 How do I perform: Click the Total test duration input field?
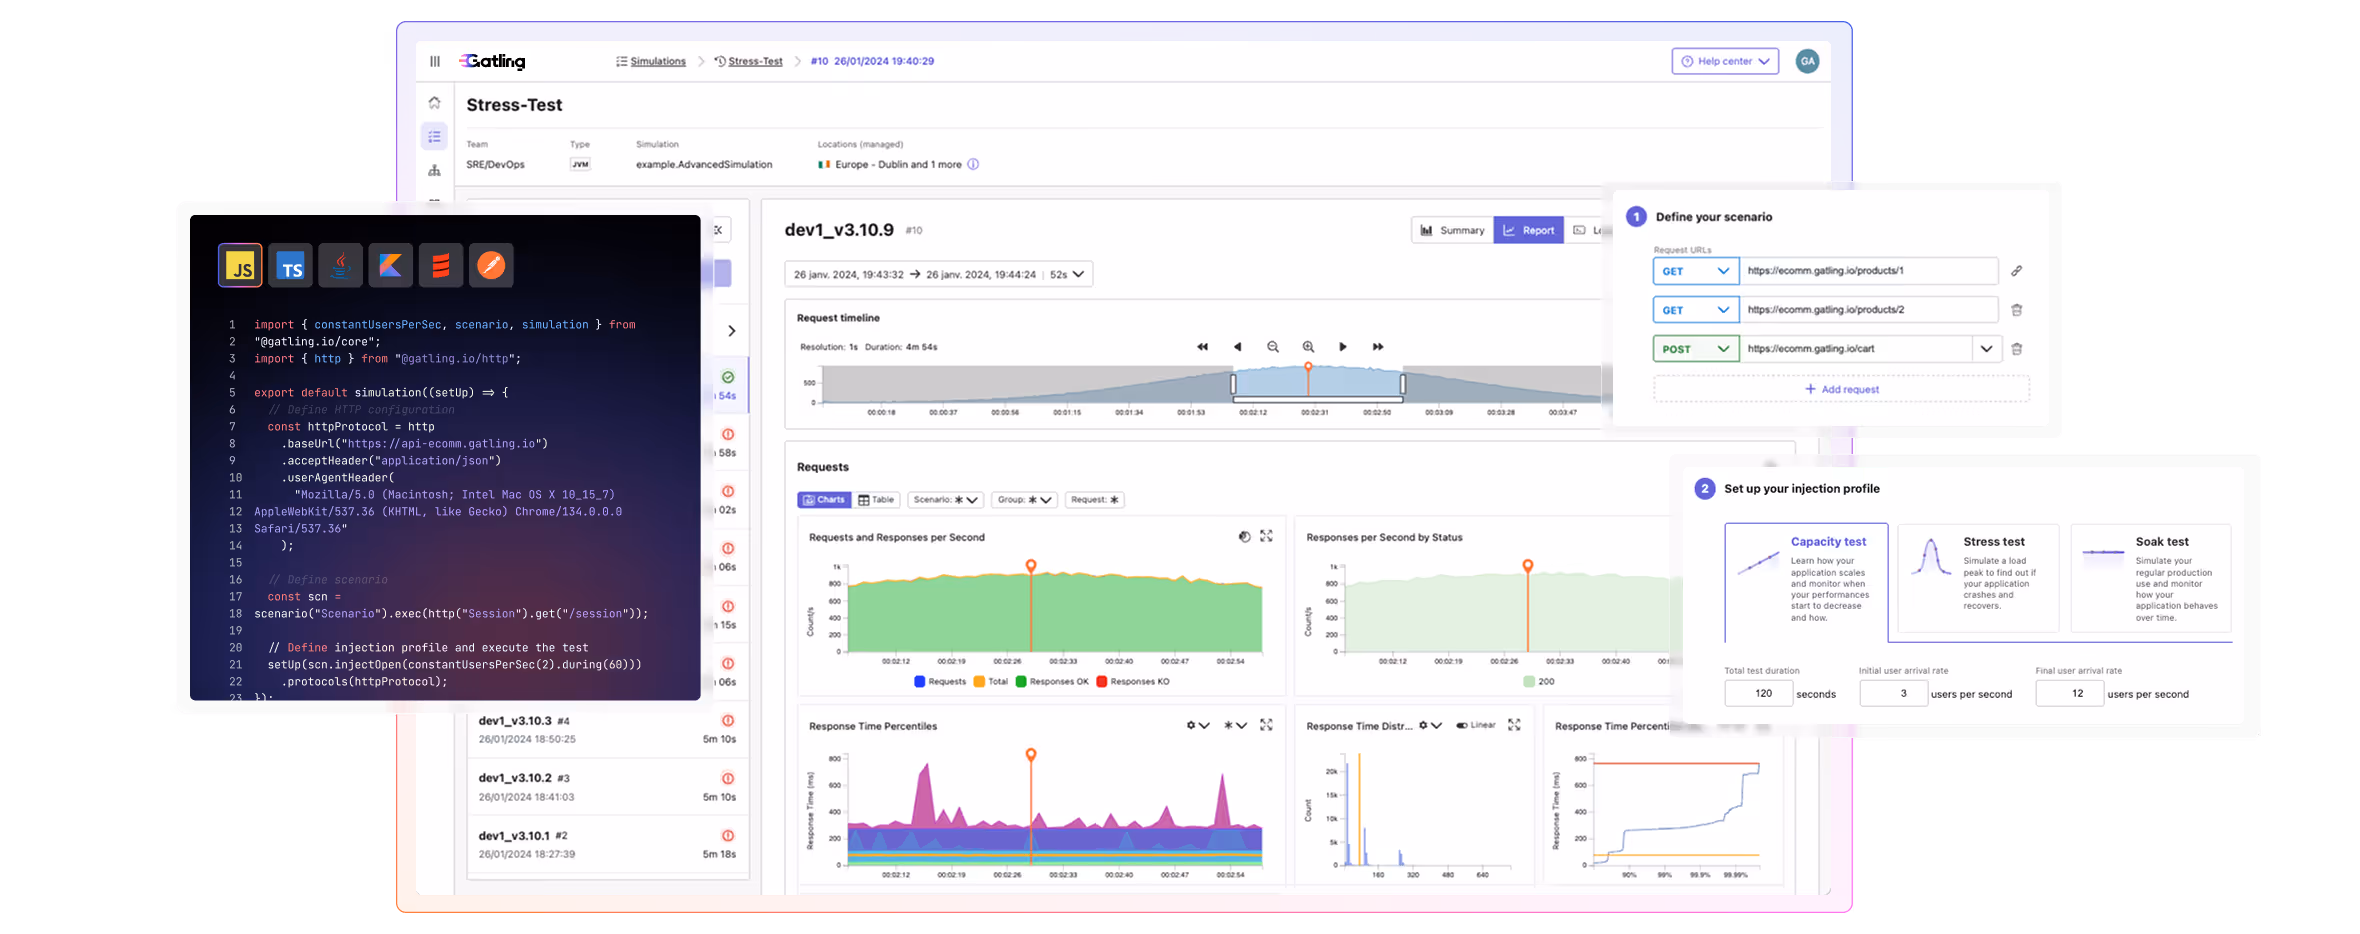(x=1759, y=693)
